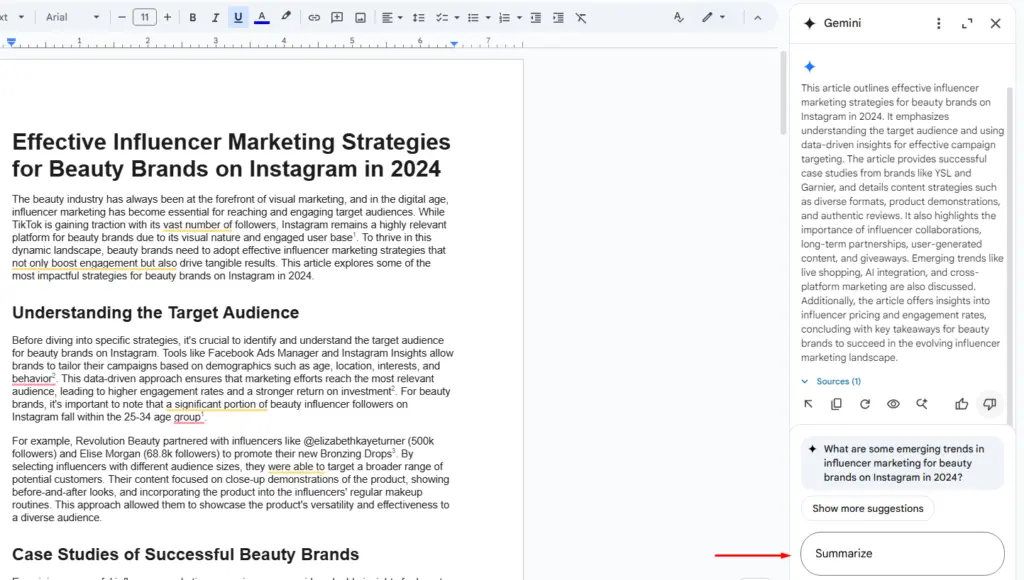The height and width of the screenshot is (580, 1024).
Task: Copy the Gemini response
Action: tap(836, 404)
